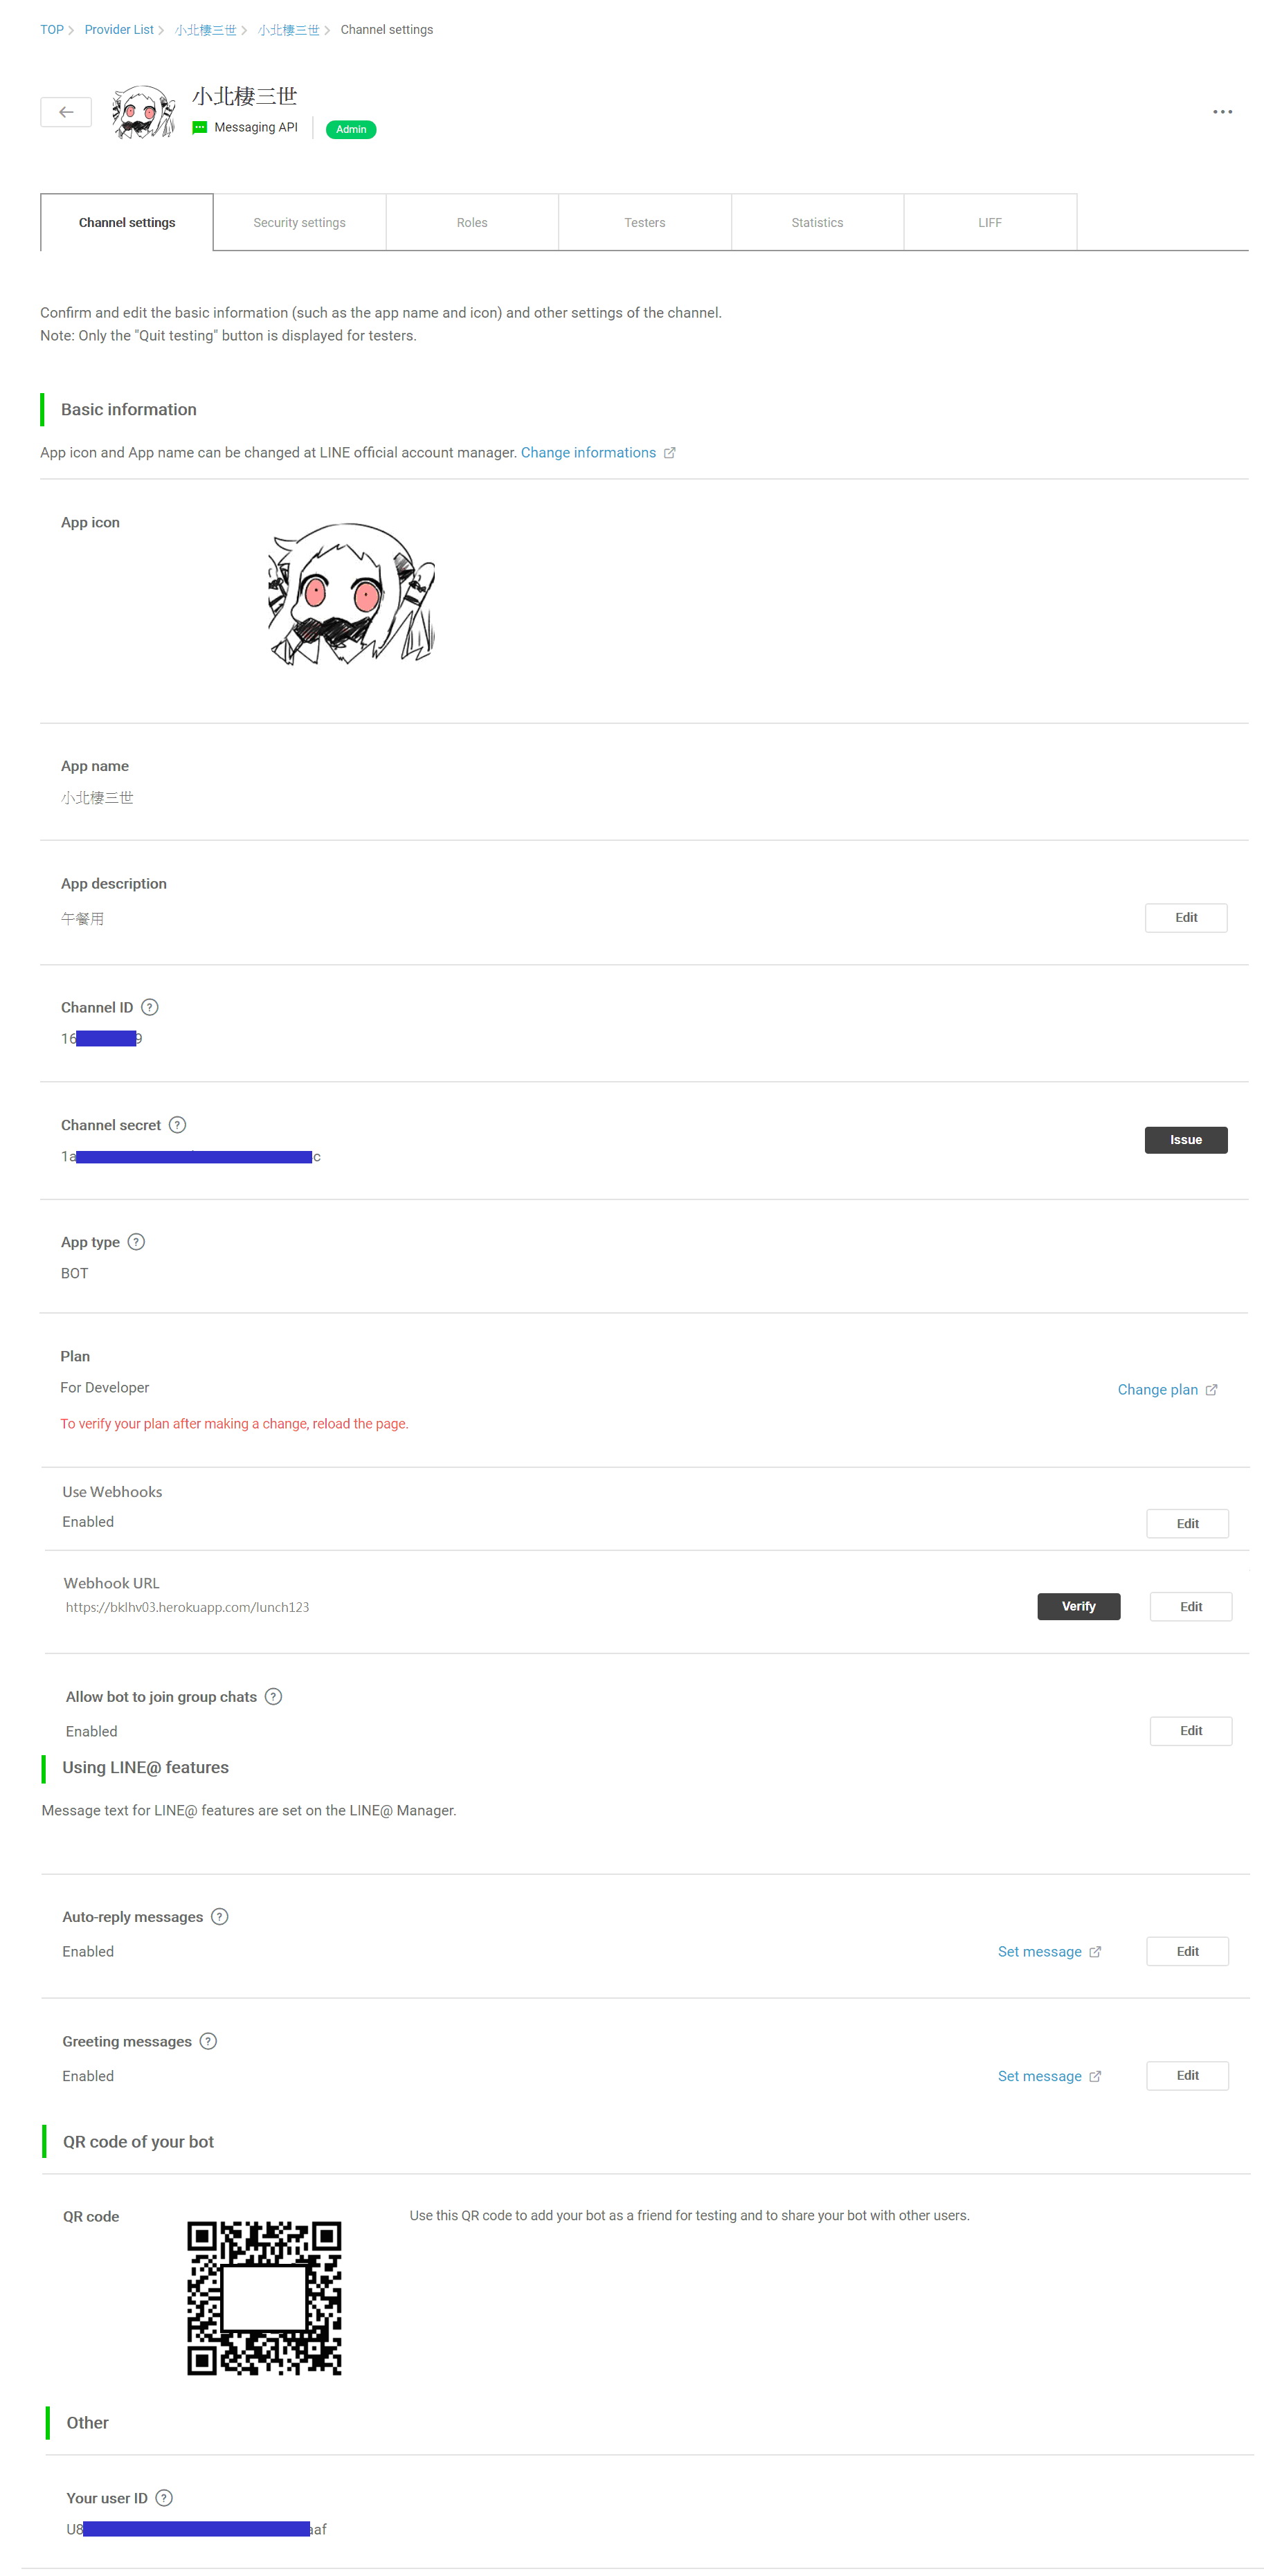Screen dimensions: 1264x2576
Task: Open App type help tooltip icon
Action: [x=137, y=1242]
